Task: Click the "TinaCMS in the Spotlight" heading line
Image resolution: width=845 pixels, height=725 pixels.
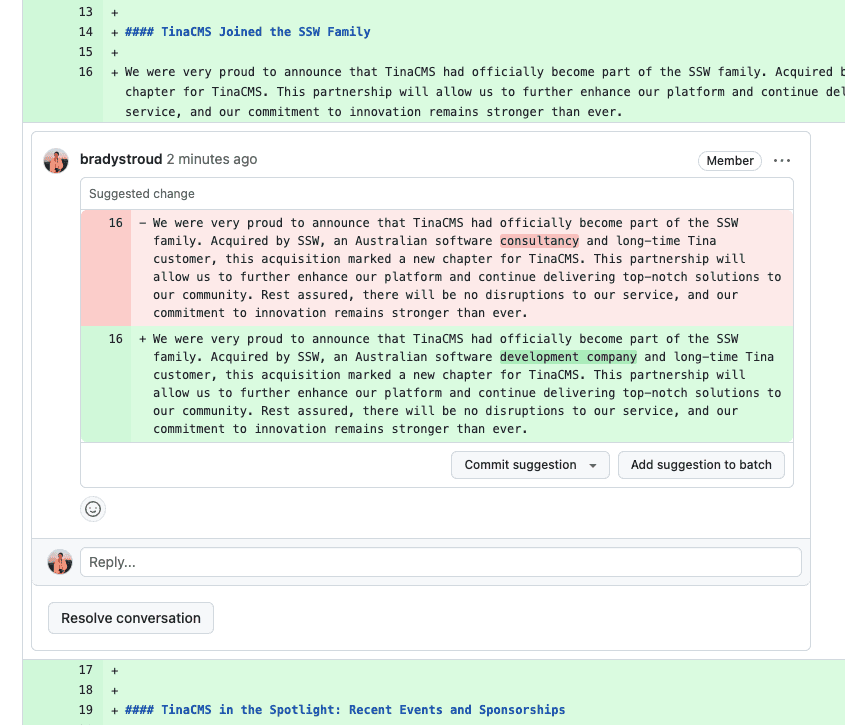Action: [344, 710]
